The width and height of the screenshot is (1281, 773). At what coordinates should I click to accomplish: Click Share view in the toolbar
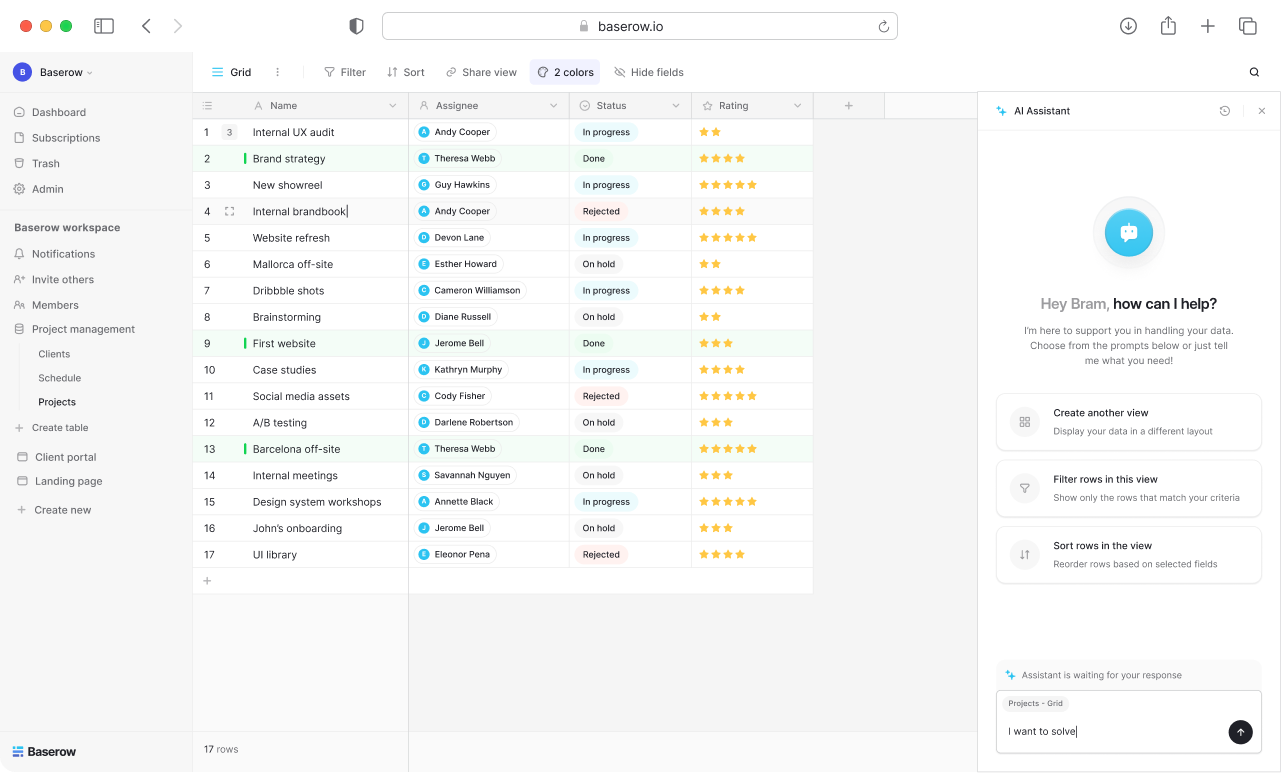point(481,72)
